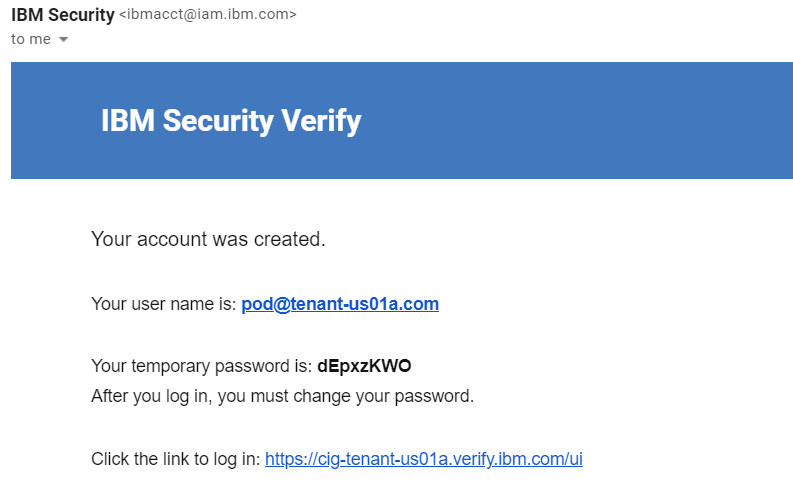Click the IBM Security sender name

pos(63,15)
